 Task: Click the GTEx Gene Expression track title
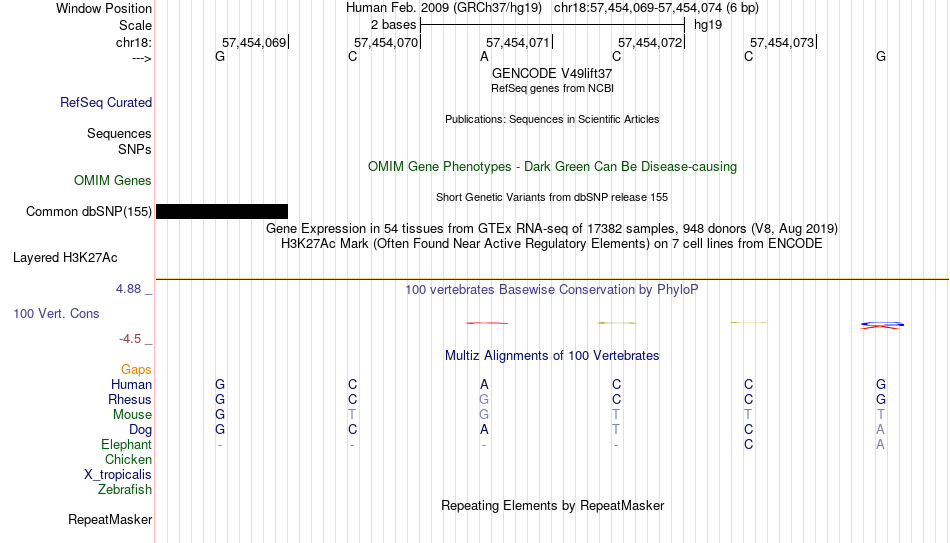pos(552,228)
